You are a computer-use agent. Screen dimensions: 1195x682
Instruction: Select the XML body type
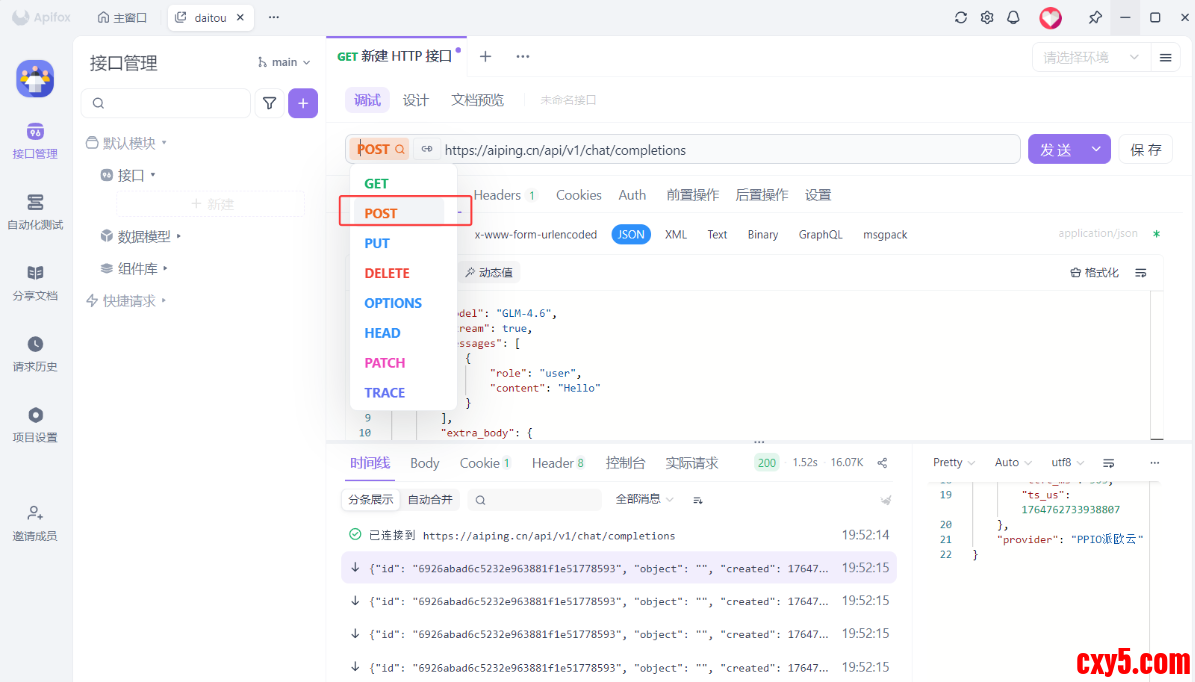pos(676,234)
